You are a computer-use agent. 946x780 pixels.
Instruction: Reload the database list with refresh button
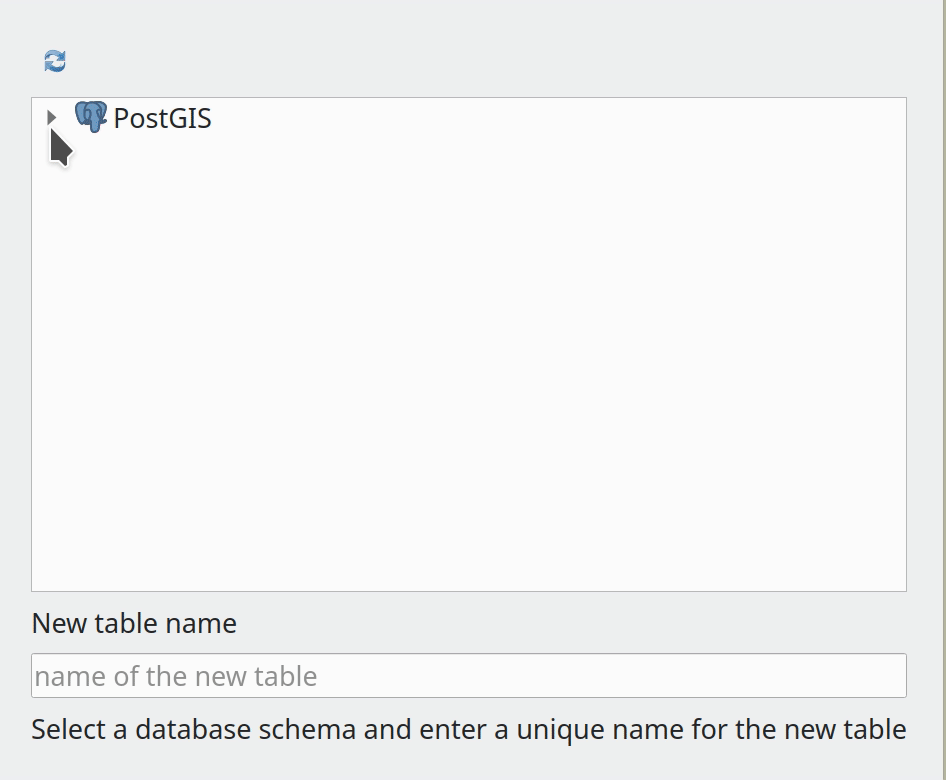(55, 61)
